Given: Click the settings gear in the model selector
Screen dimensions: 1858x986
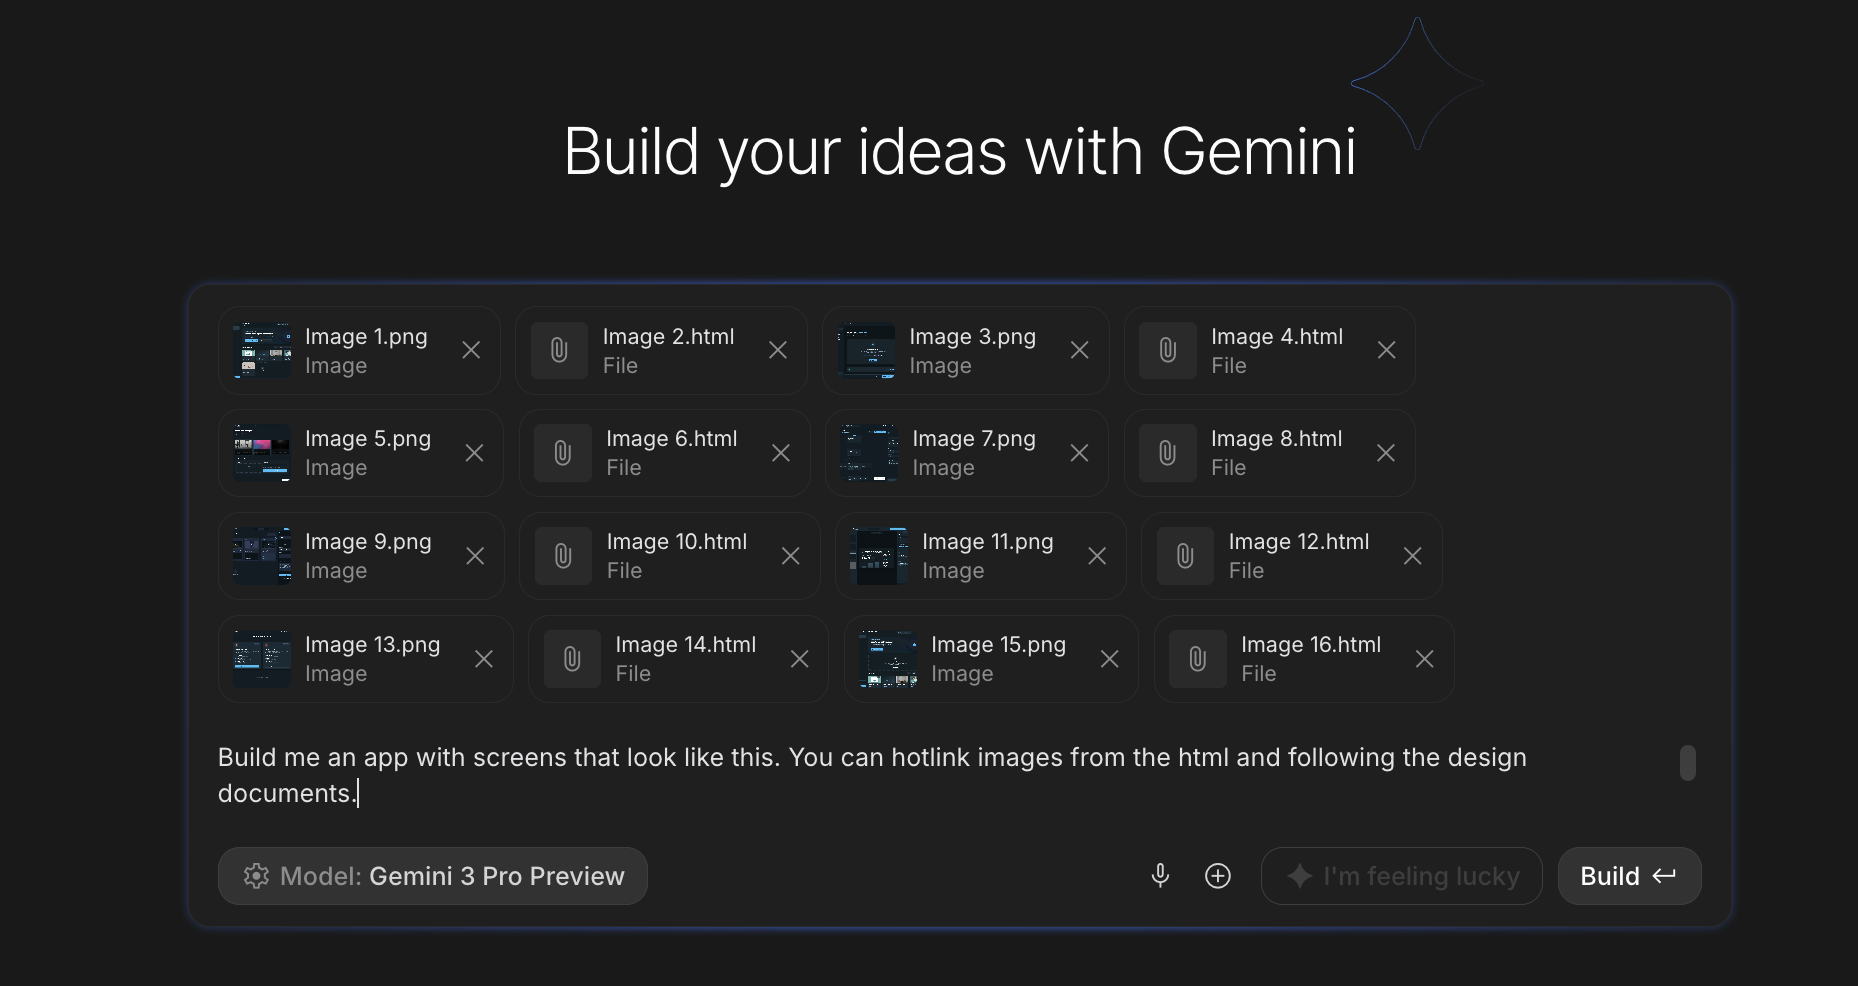Looking at the screenshot, I should pos(257,876).
